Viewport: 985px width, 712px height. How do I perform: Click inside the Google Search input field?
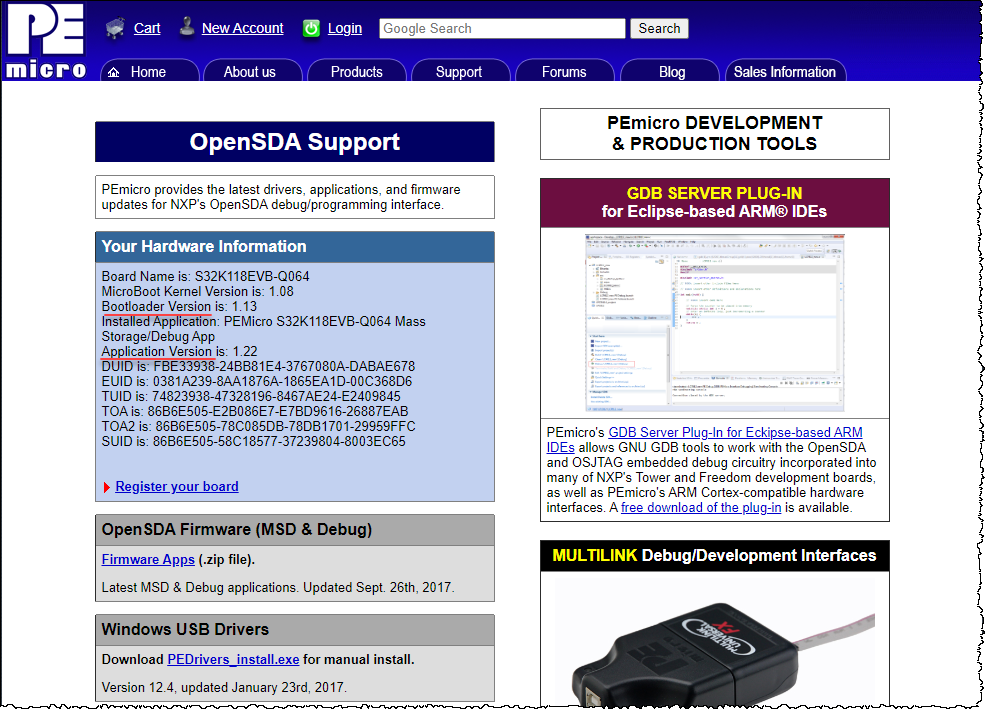(501, 28)
